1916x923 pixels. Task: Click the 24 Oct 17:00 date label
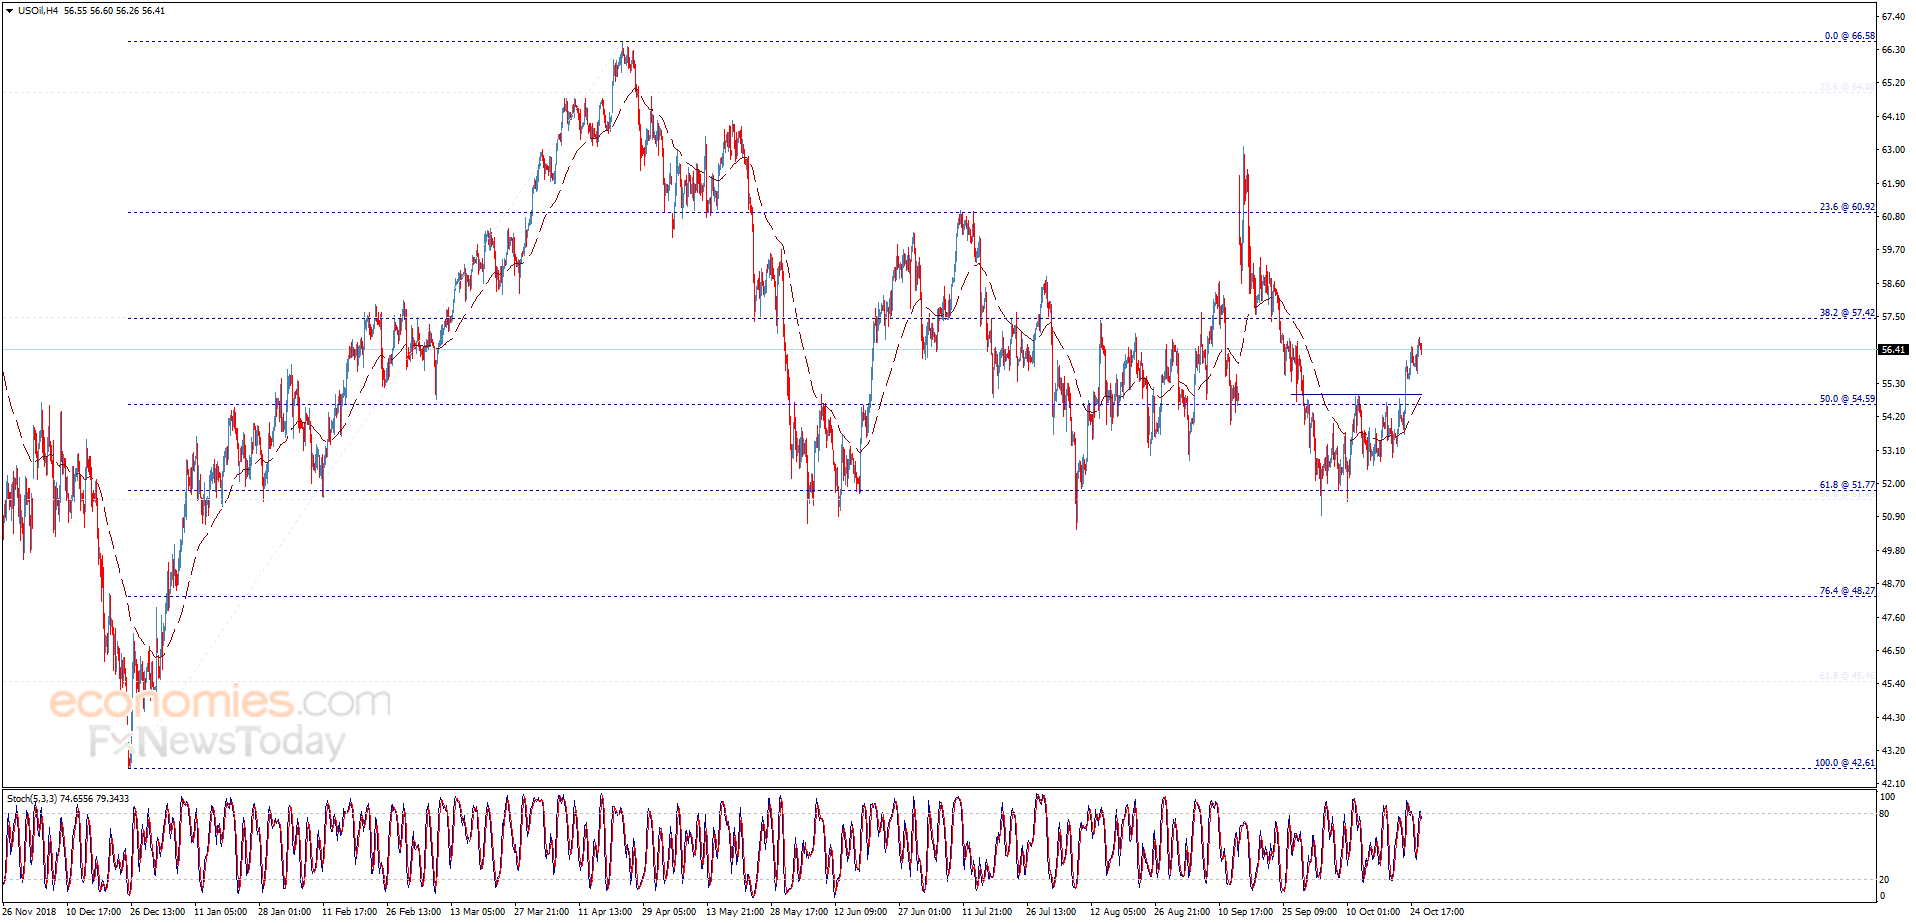pyautogui.click(x=1437, y=912)
